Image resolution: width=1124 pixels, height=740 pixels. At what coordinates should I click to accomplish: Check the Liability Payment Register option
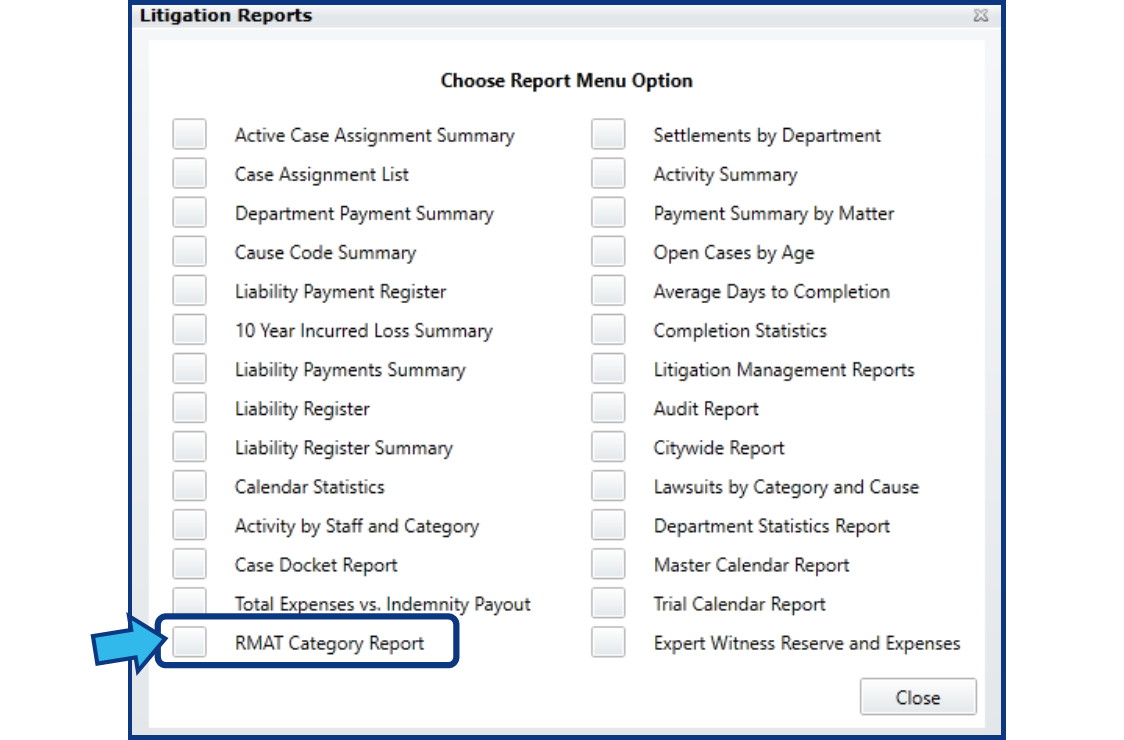[x=189, y=289]
